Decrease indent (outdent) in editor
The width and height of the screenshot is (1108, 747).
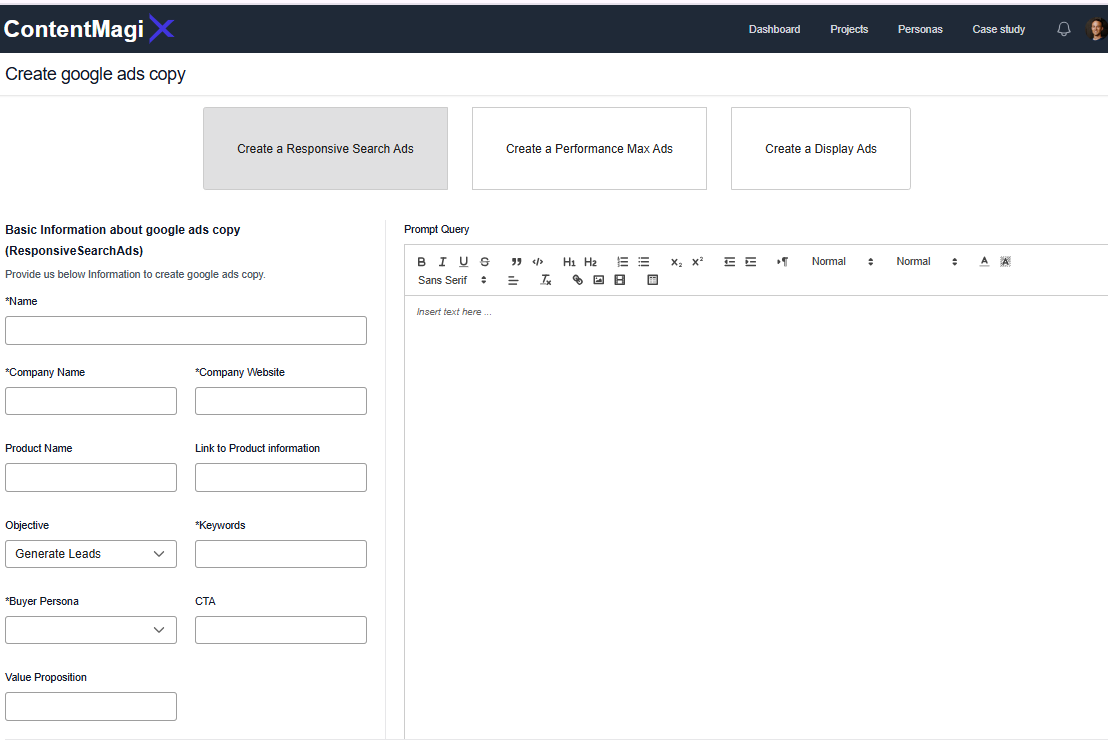pos(729,261)
